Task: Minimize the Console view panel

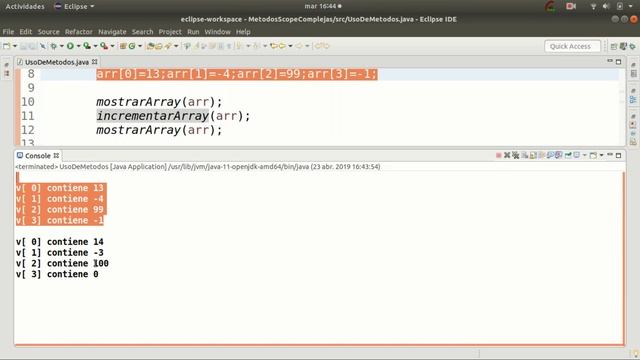Action: 610,155
